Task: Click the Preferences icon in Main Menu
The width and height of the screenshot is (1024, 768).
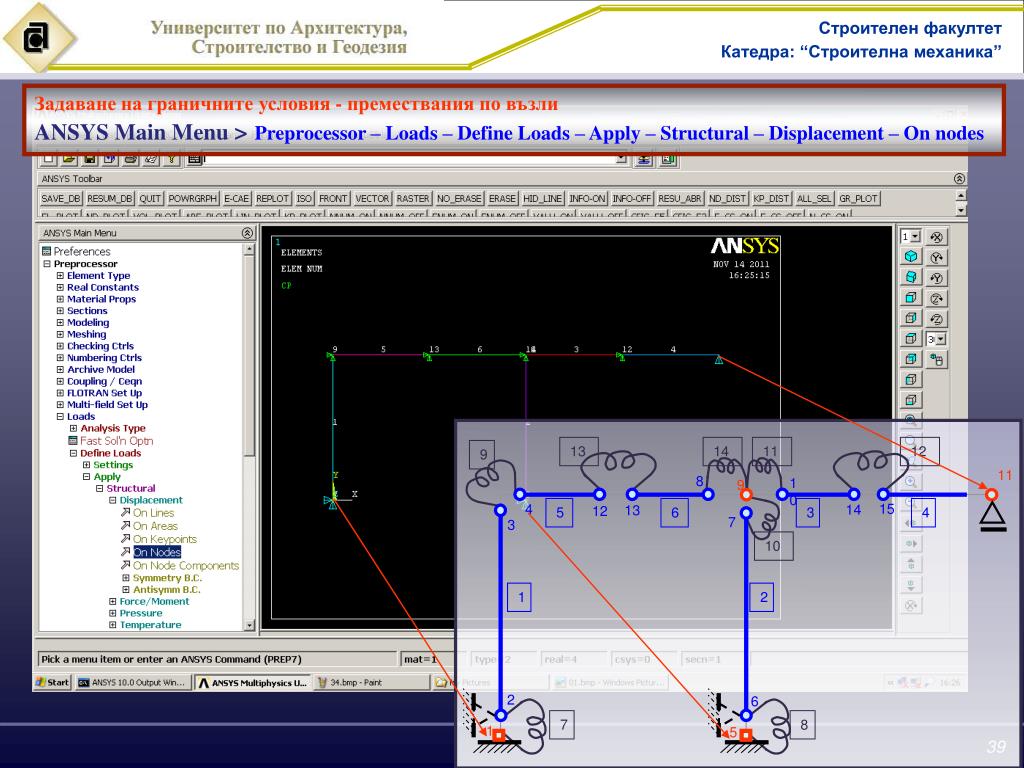Action: (46, 251)
